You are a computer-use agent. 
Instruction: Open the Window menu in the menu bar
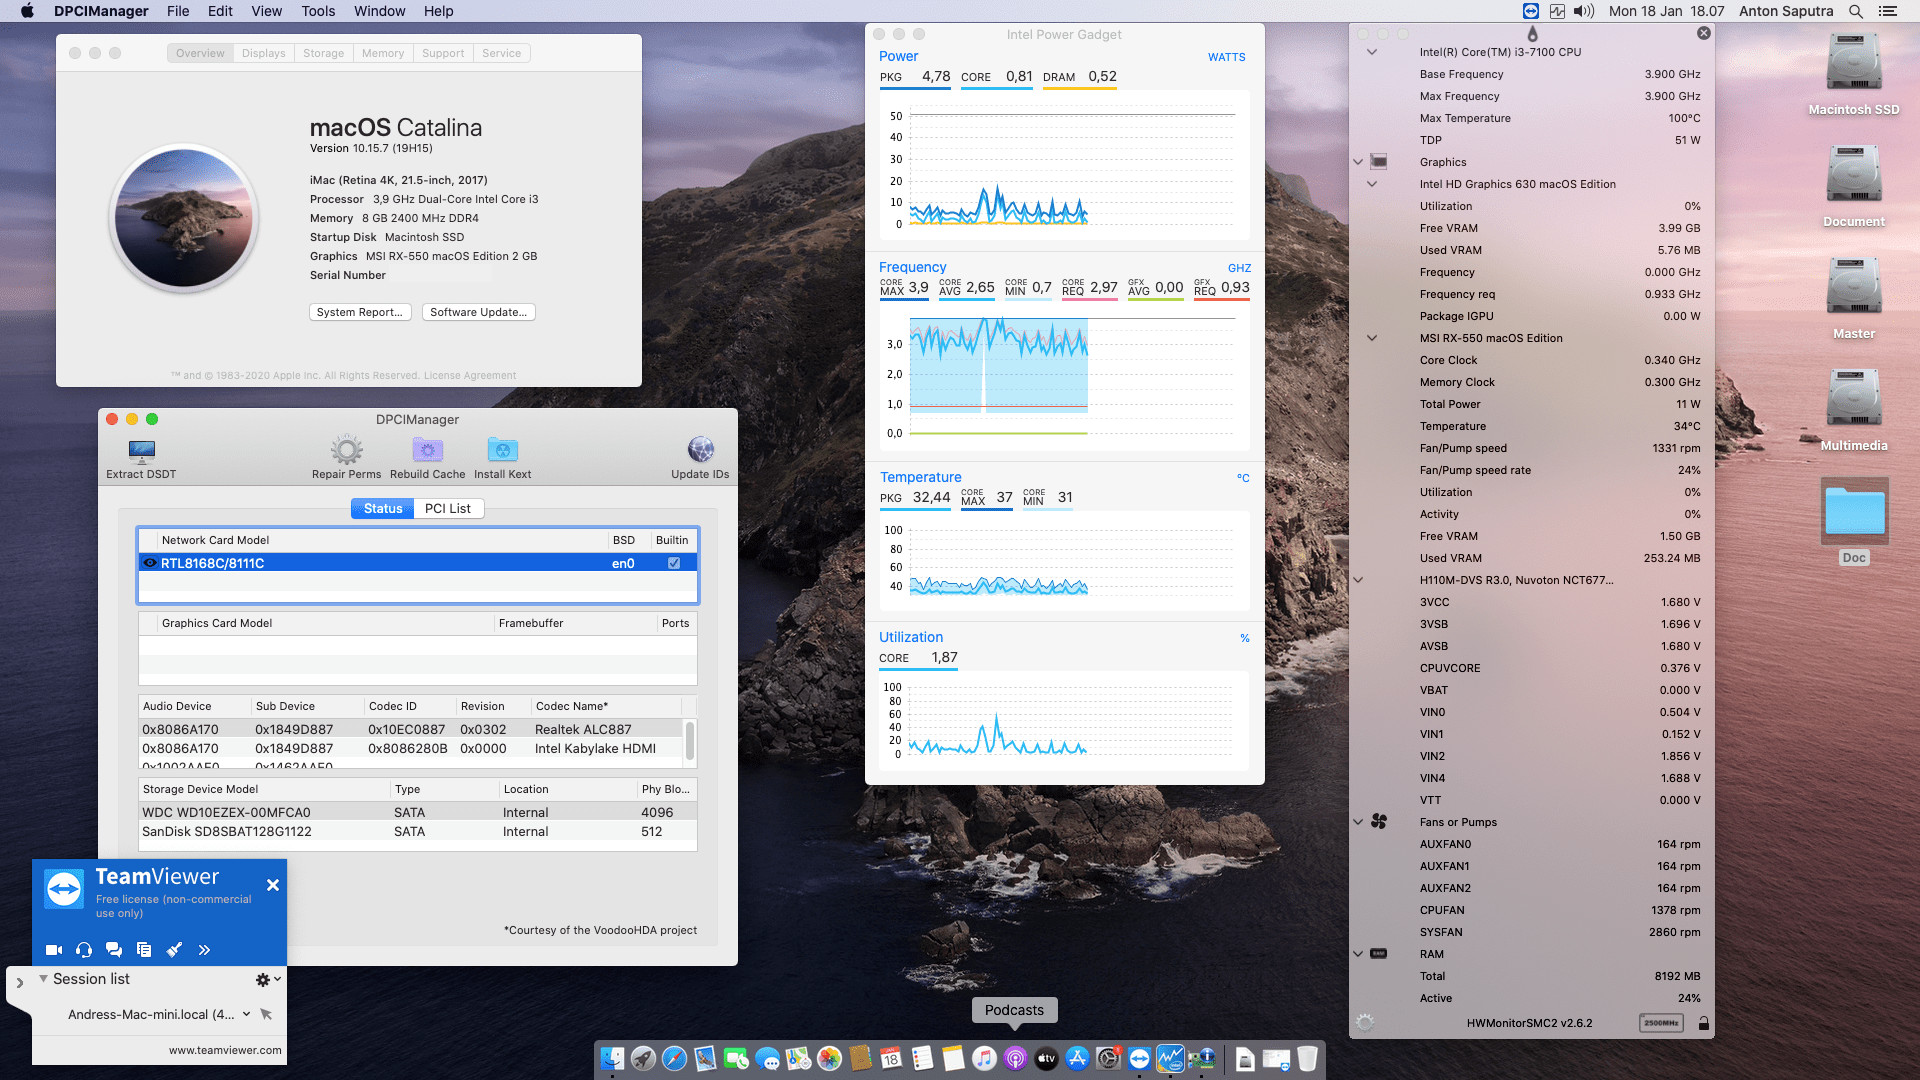point(379,11)
